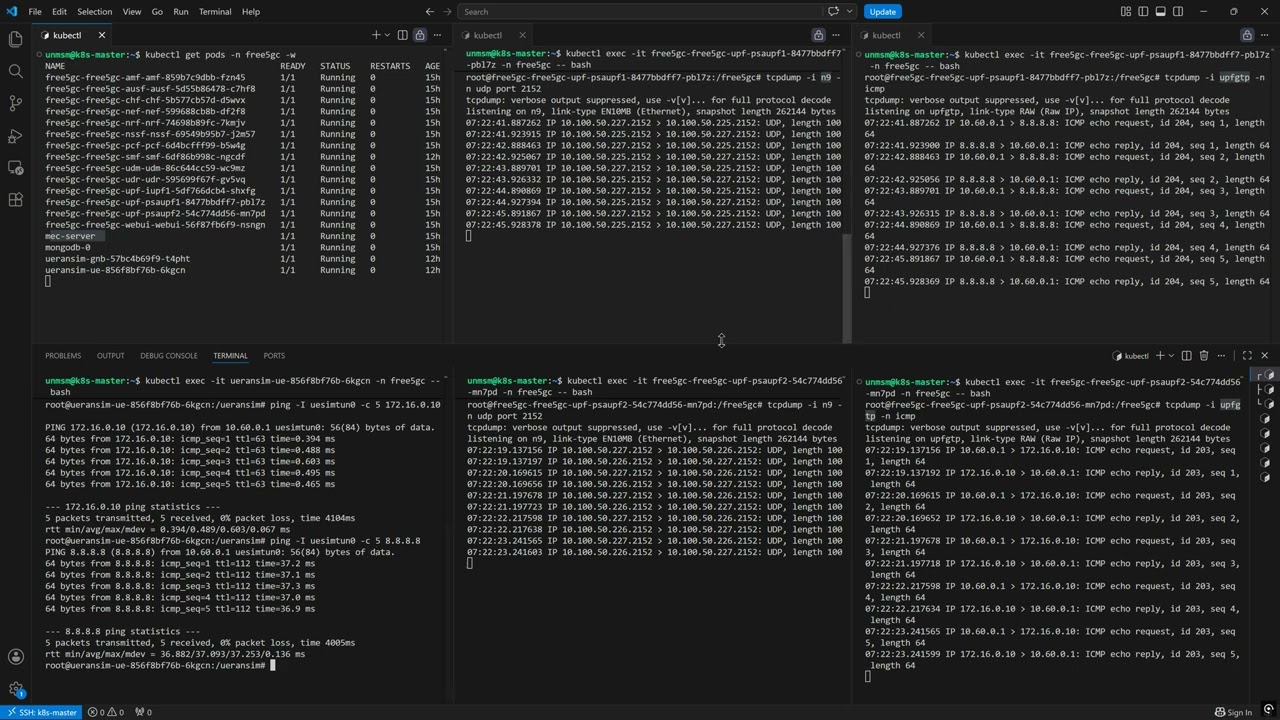The width and height of the screenshot is (1280, 720).
Task: Kill terminal with the trash icon
Action: [x=1204, y=355]
